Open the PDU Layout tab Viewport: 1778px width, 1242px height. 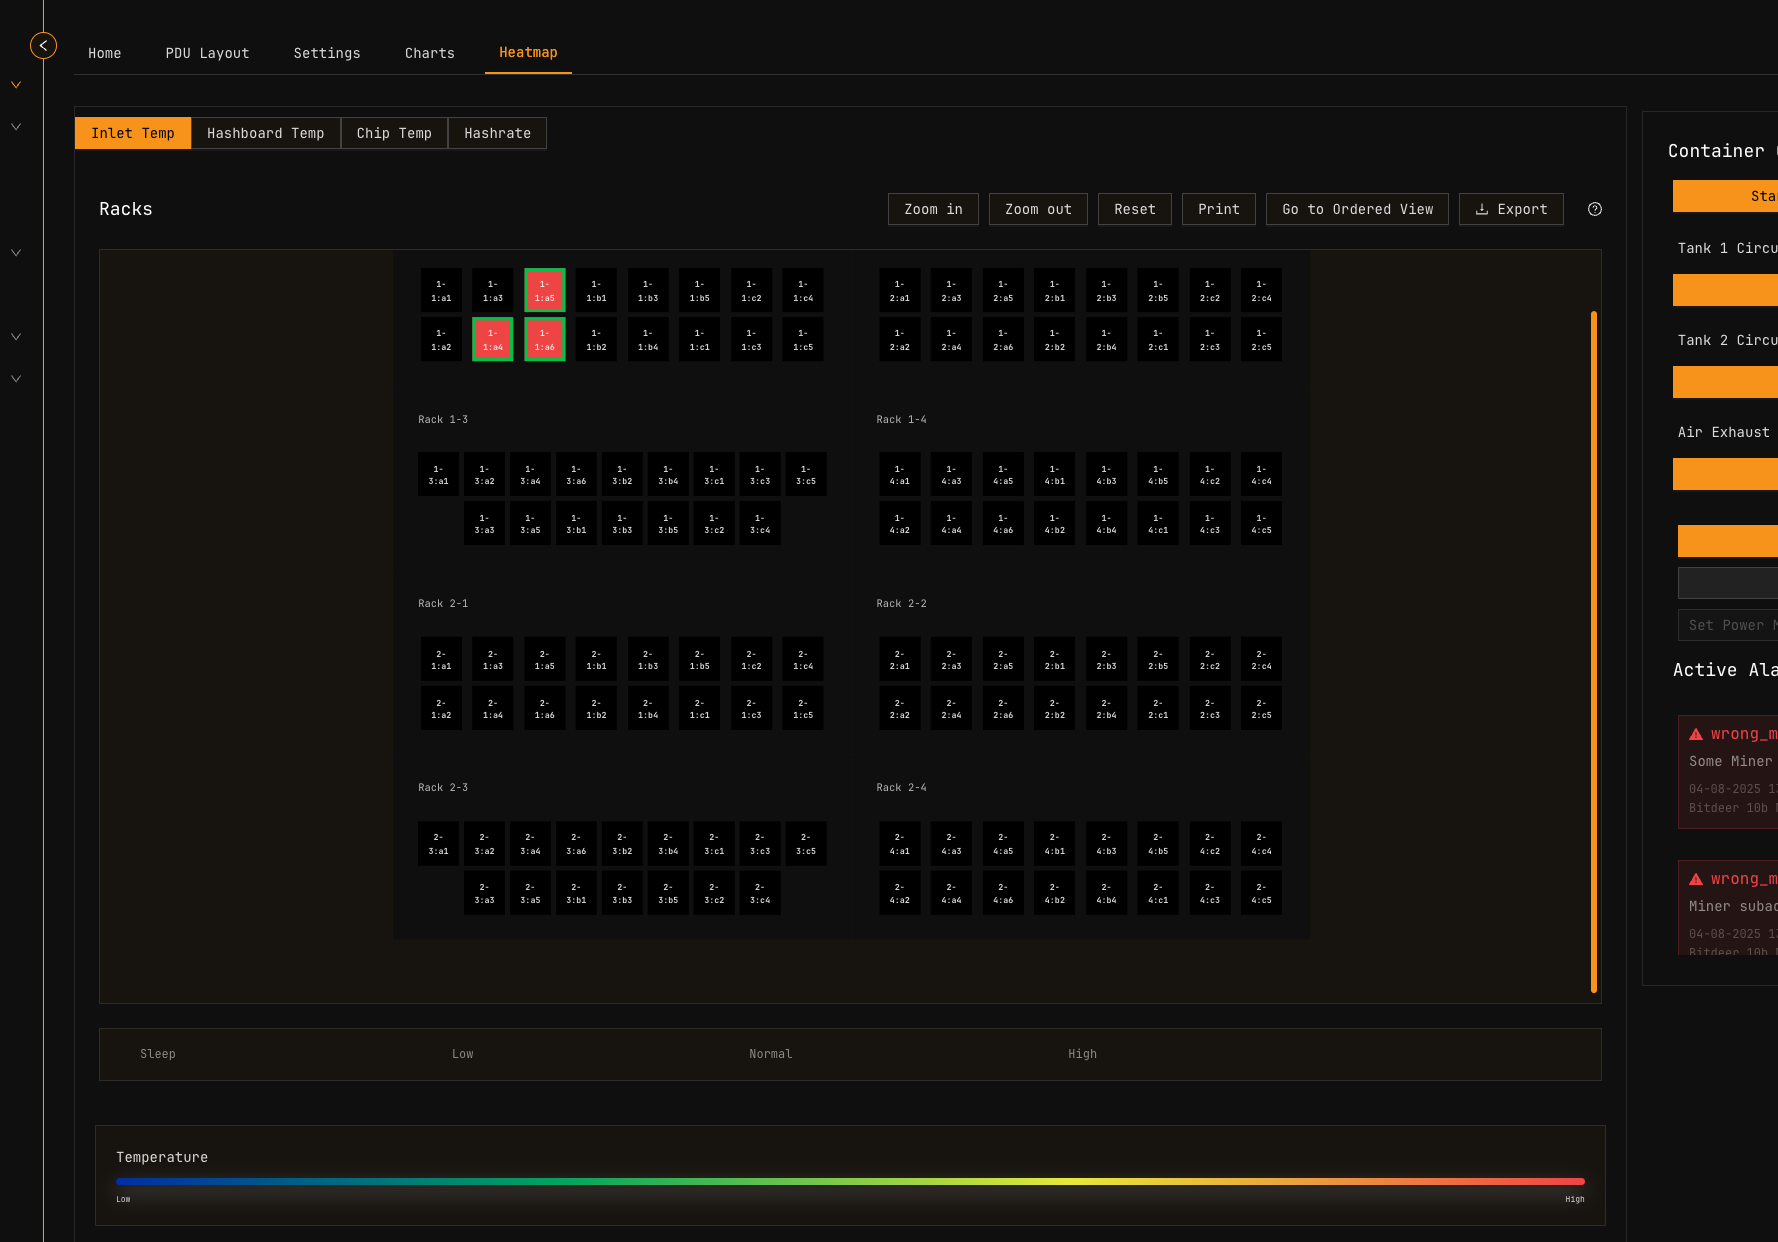click(207, 53)
